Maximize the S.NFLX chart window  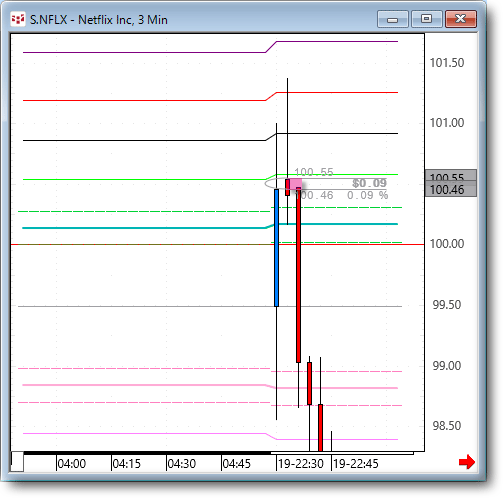click(427, 19)
